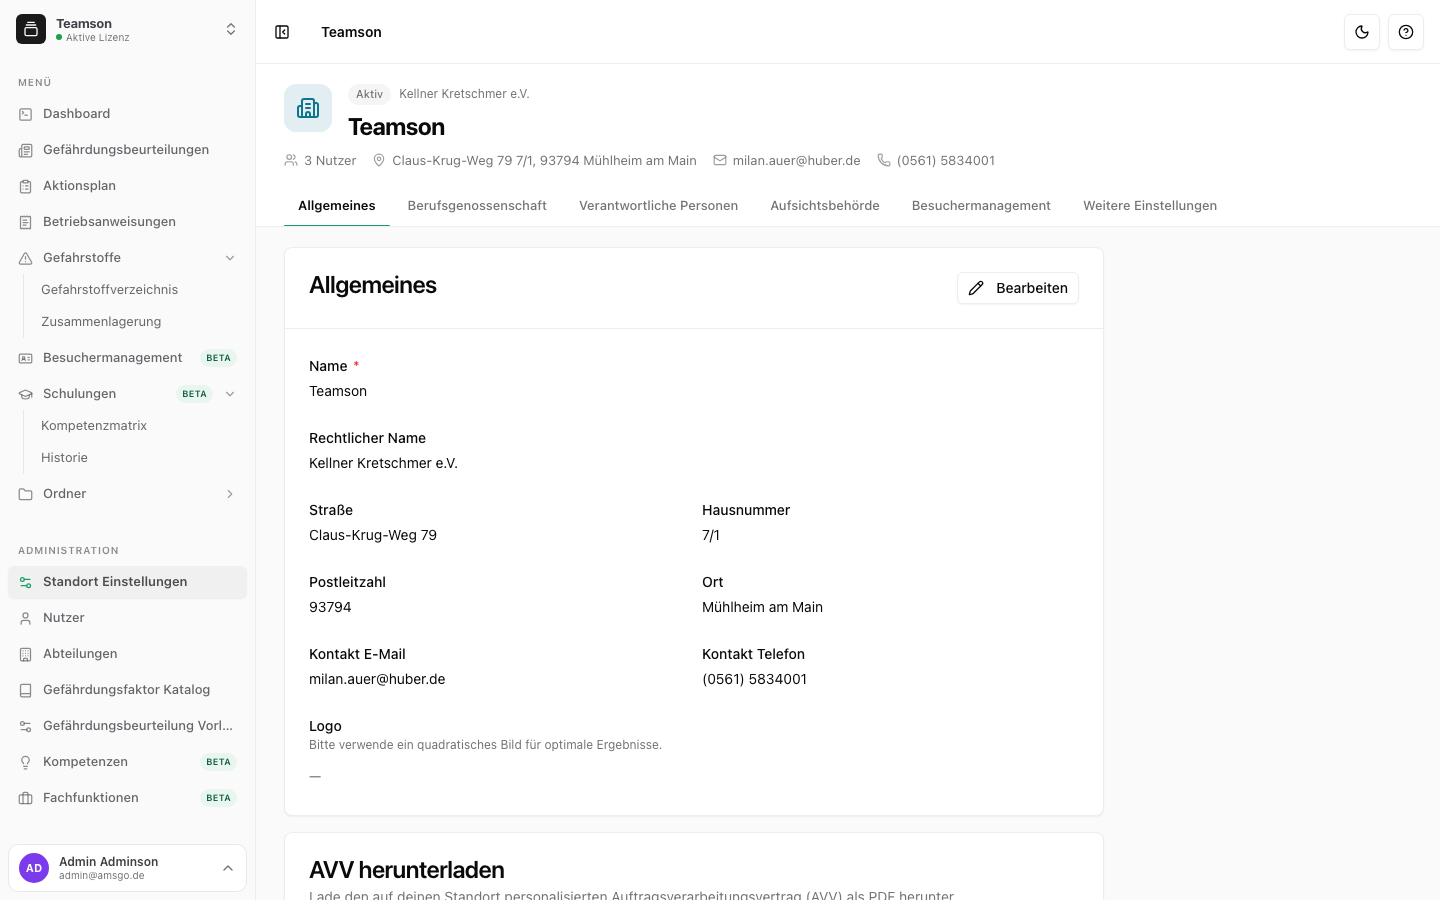Click the Postleitzahl value 93794
The image size is (1440, 900).
click(x=330, y=607)
